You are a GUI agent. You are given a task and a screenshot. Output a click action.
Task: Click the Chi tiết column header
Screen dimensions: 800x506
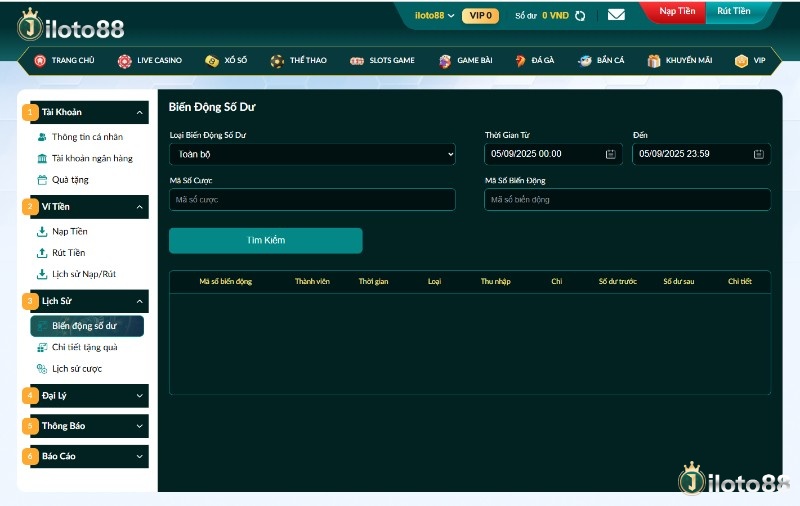[x=740, y=282]
